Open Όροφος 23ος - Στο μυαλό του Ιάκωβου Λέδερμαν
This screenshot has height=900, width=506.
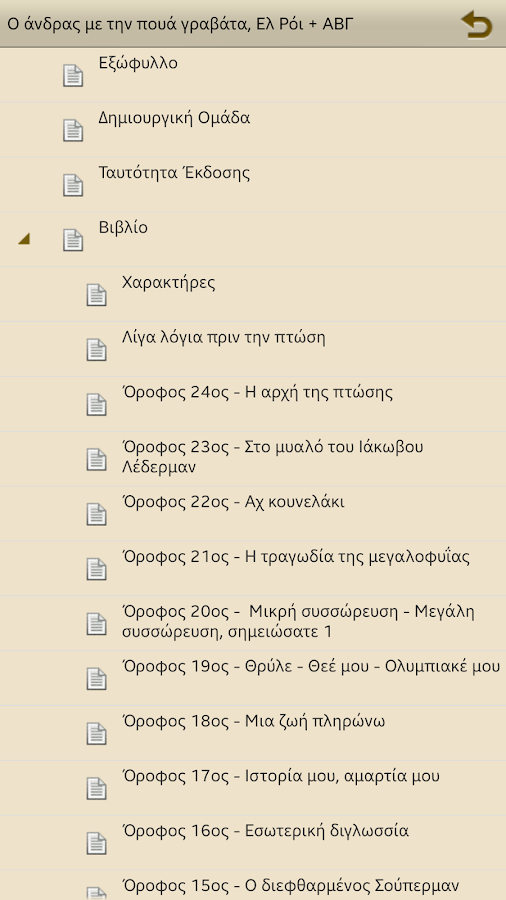253,459
